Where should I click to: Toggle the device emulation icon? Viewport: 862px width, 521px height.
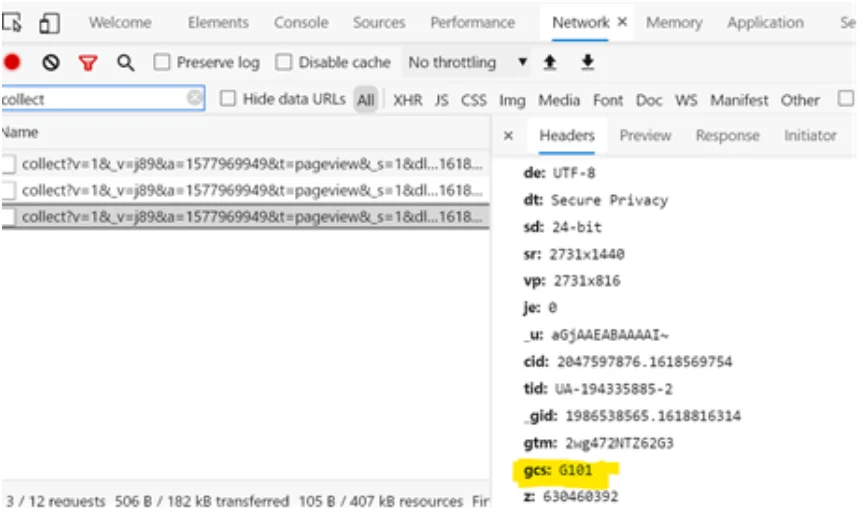pos(49,24)
